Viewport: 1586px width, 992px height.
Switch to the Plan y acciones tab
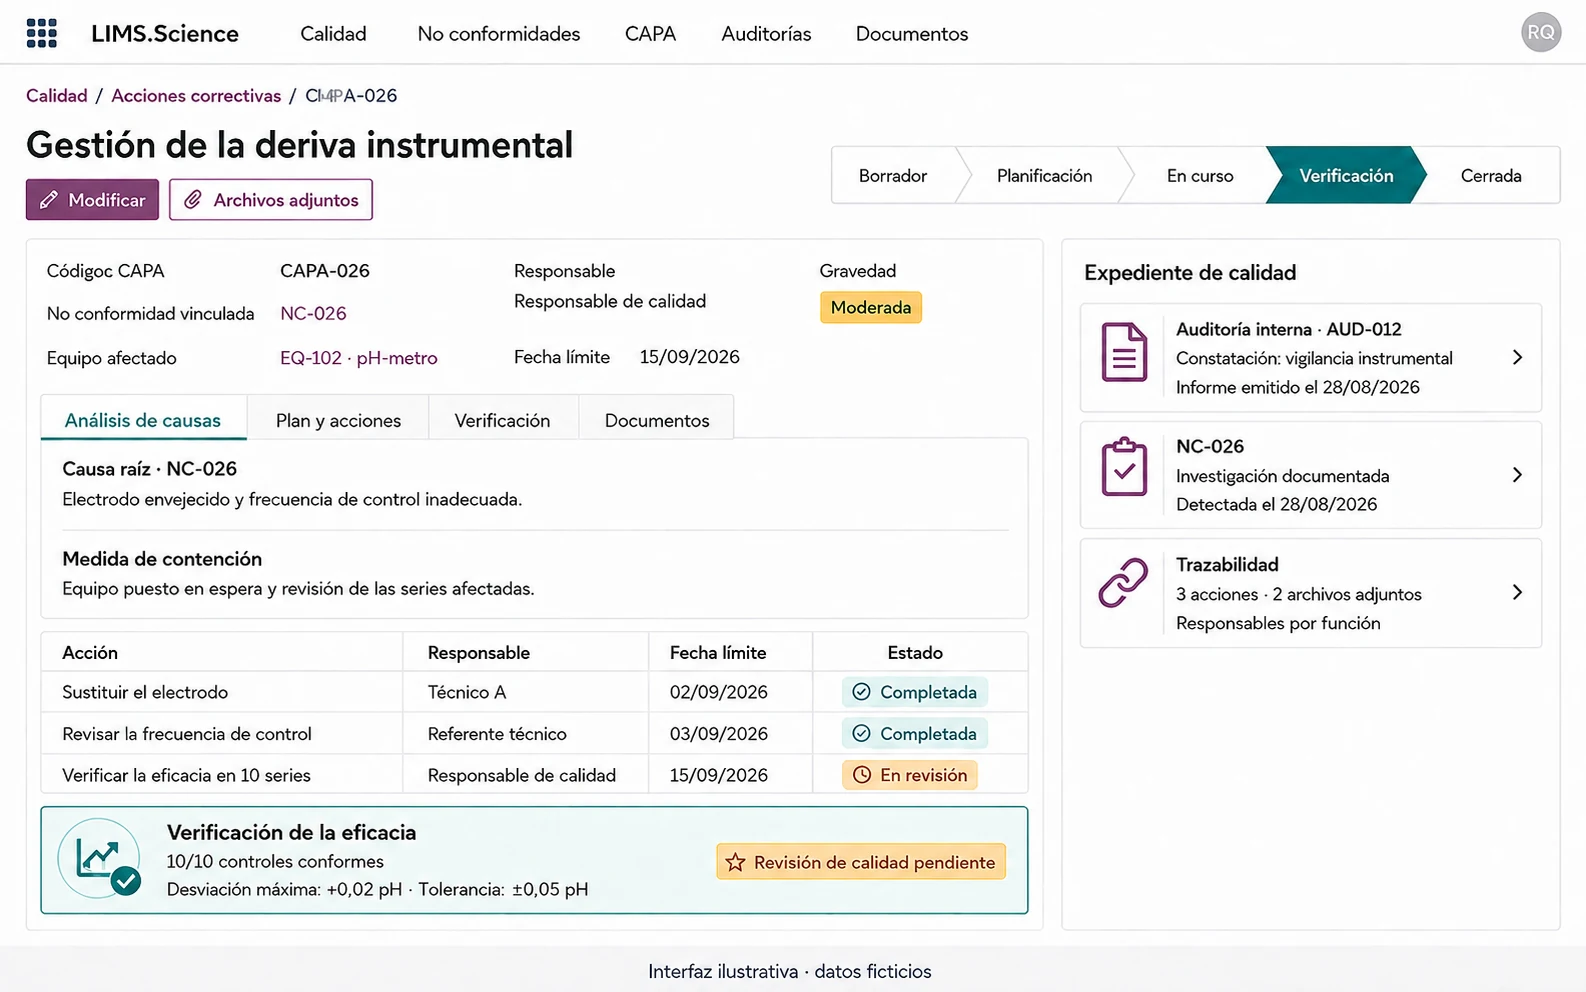click(338, 420)
